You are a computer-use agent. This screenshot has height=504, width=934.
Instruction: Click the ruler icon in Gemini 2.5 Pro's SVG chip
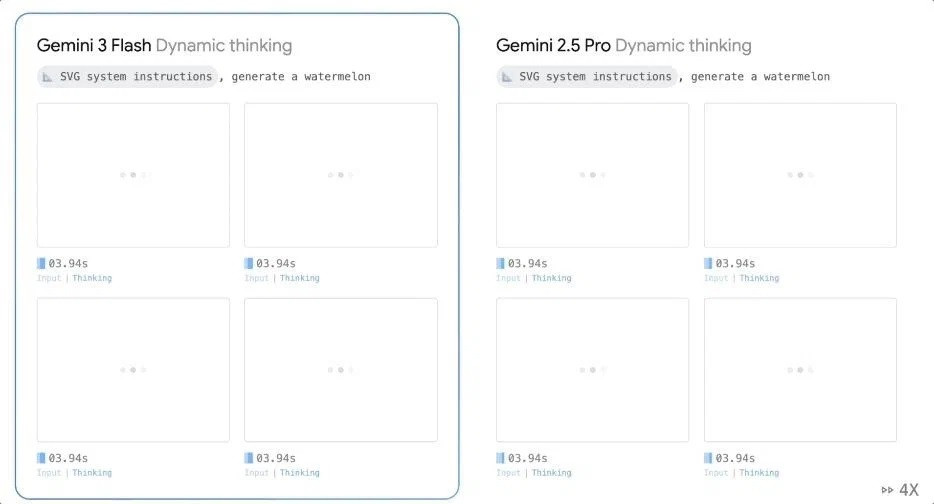click(x=508, y=77)
